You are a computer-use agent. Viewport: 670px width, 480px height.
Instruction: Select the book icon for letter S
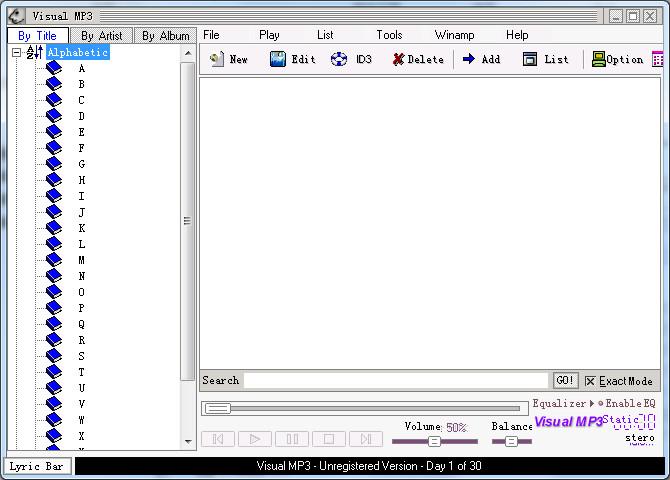point(54,356)
